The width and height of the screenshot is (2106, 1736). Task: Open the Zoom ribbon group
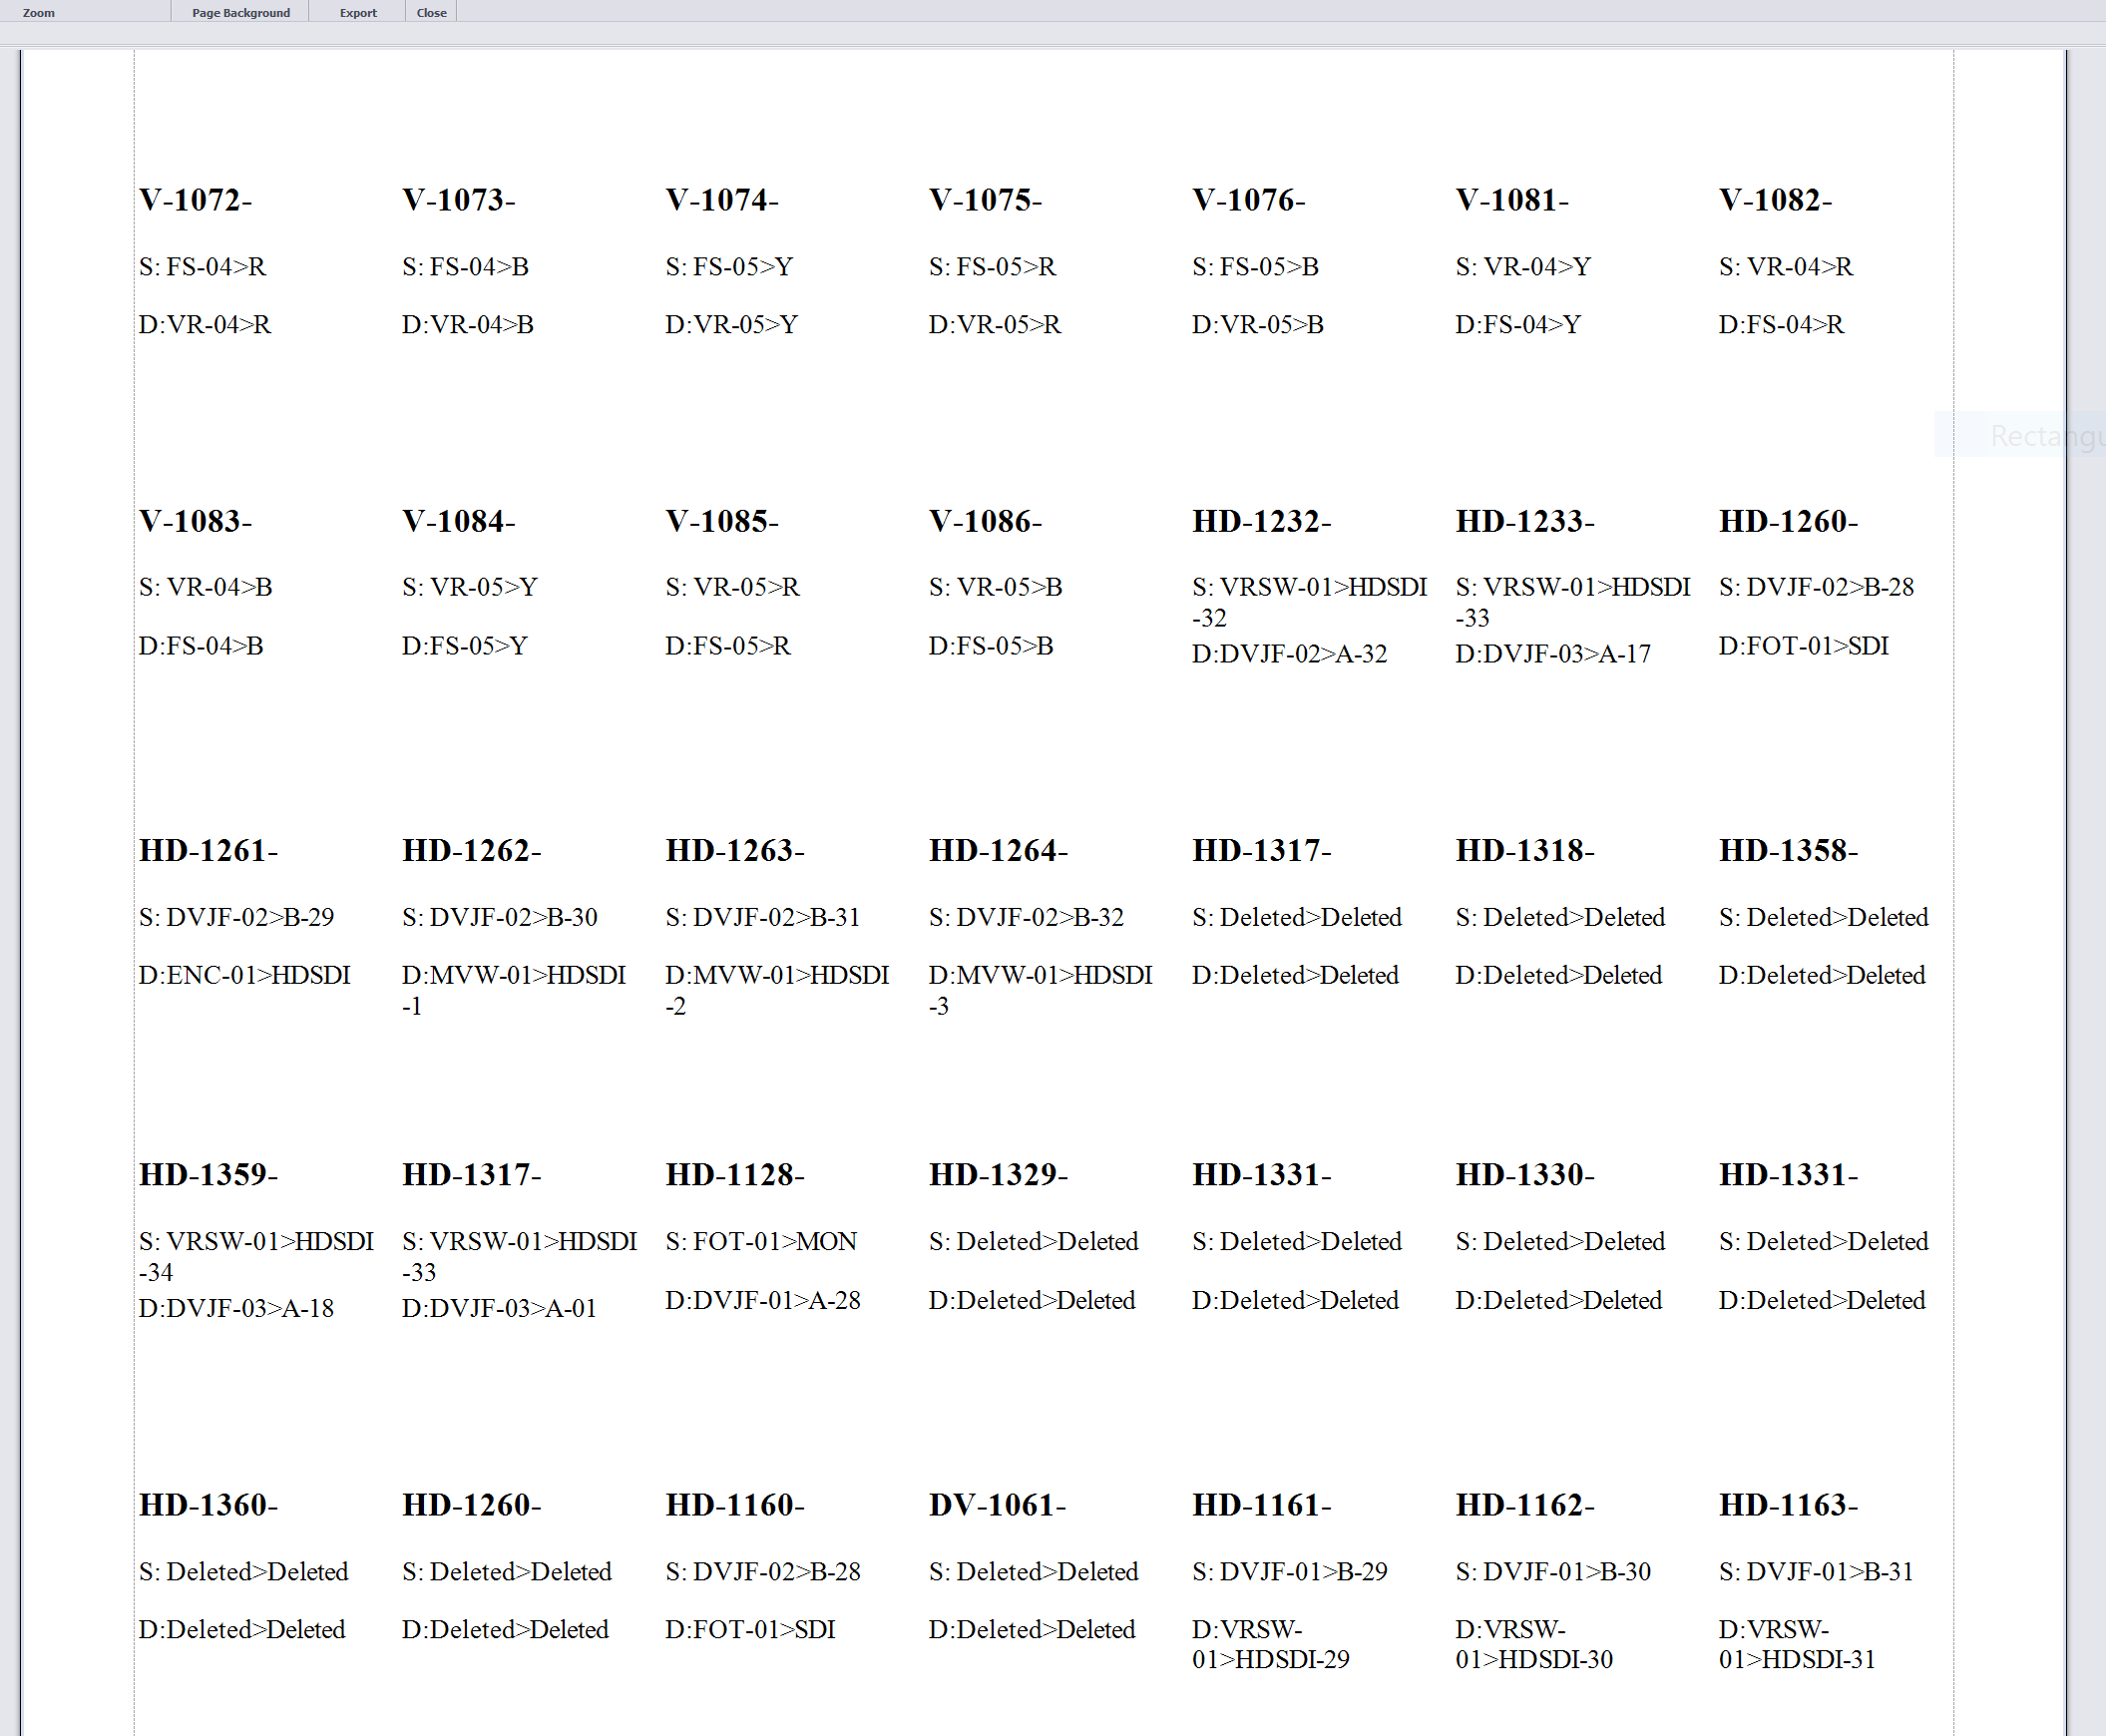(39, 13)
